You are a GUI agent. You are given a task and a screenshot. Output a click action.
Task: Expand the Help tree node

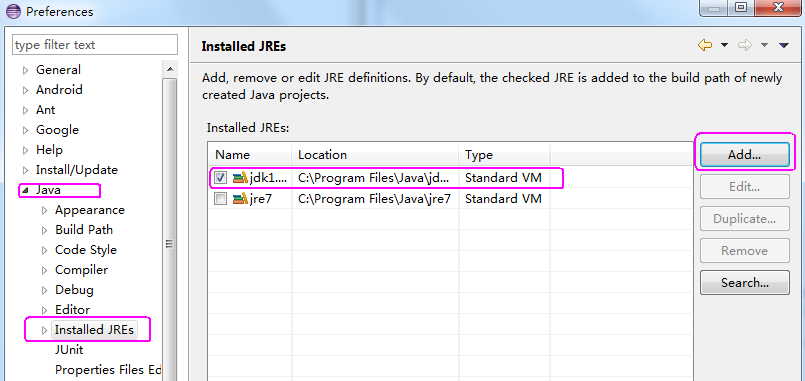(26, 150)
